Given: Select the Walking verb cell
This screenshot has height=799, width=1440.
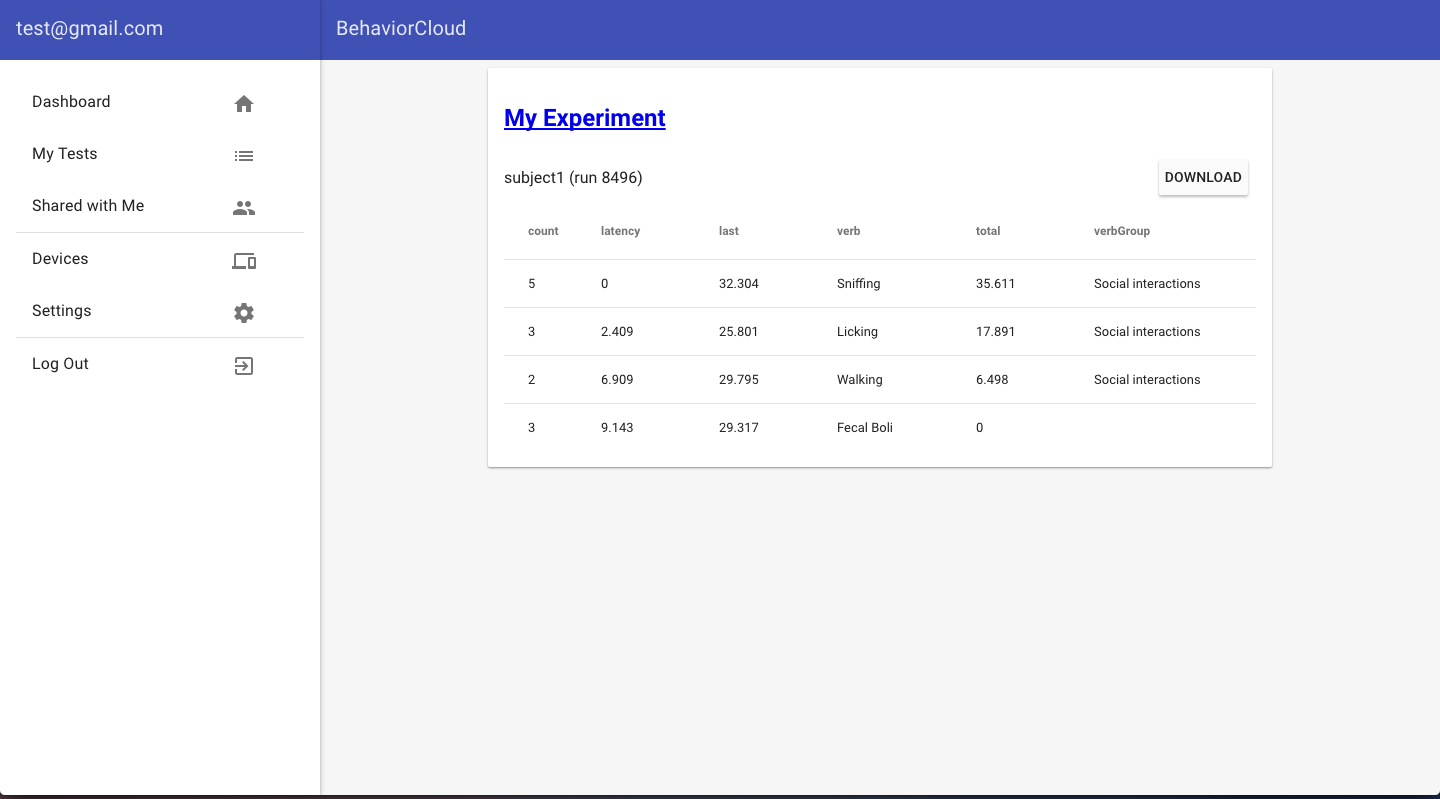Looking at the screenshot, I should [x=859, y=380].
